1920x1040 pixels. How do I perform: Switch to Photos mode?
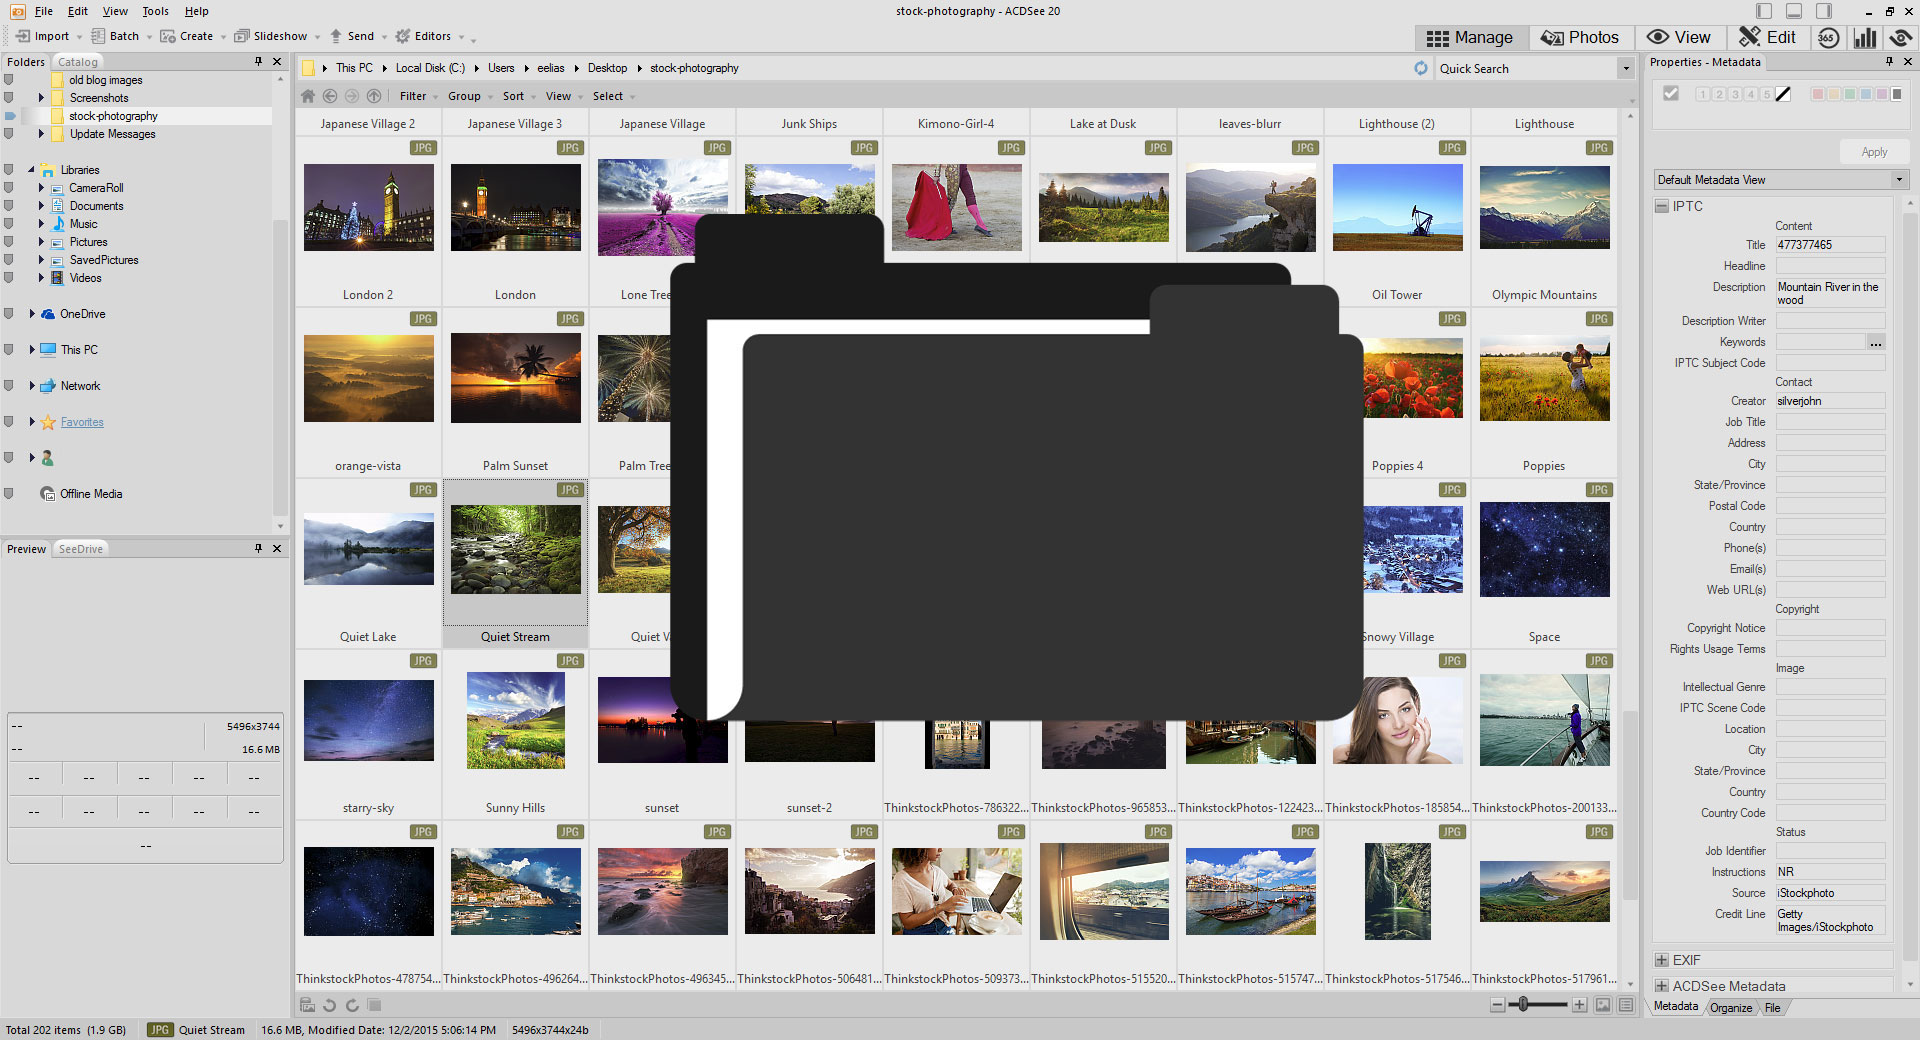(x=1580, y=38)
